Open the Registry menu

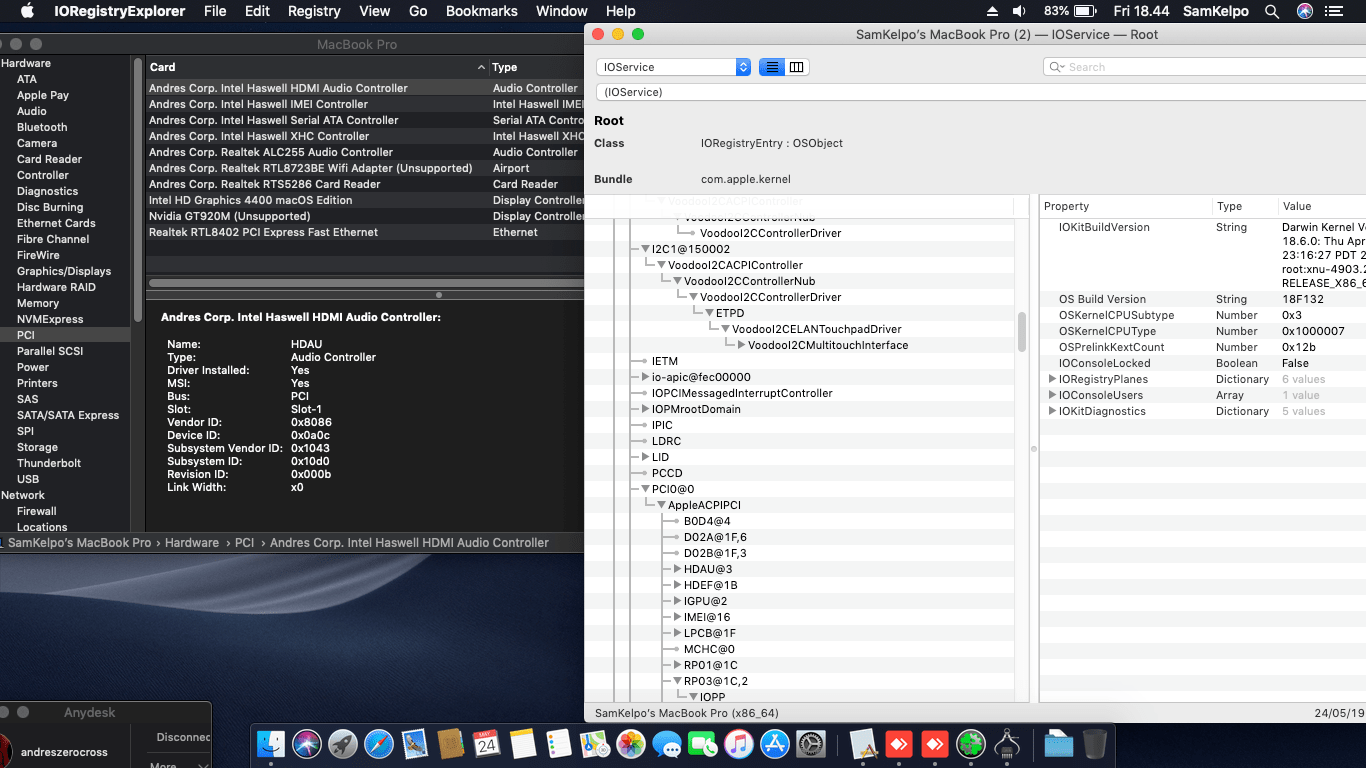click(x=314, y=11)
